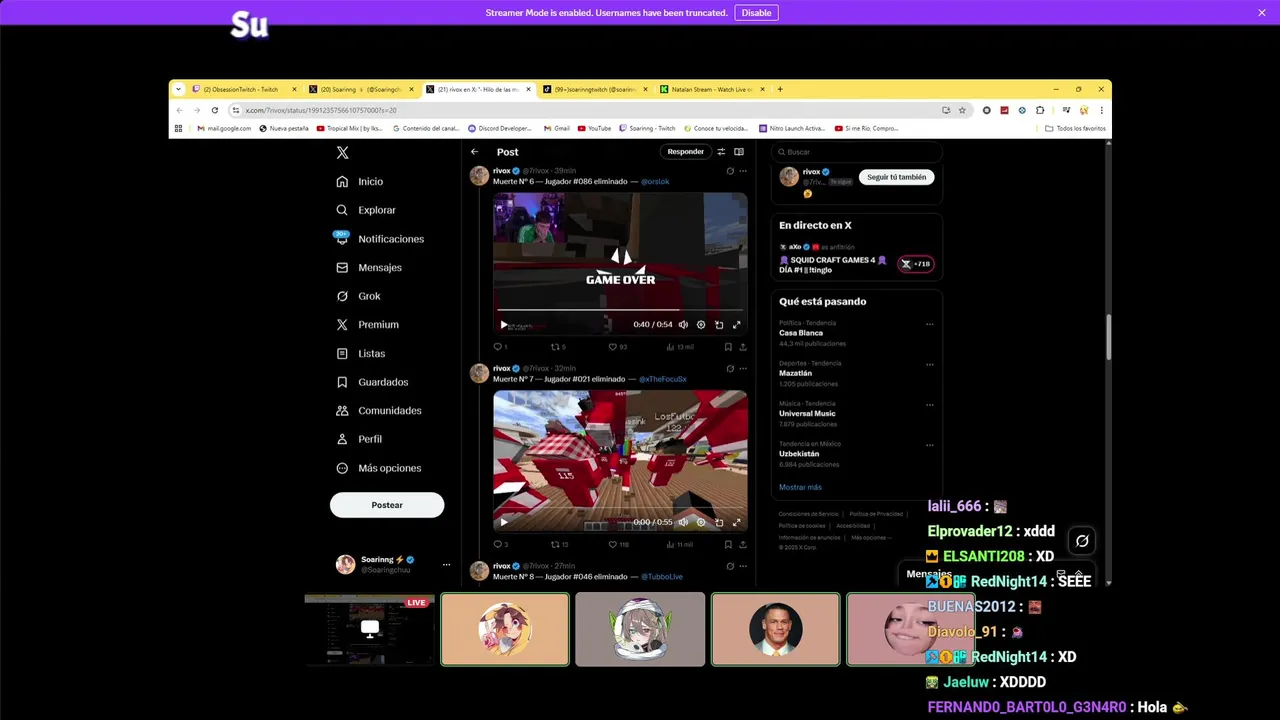Screen dimensions: 1280x720
Task: Open Más opciones in sidebar
Action: click(379, 468)
